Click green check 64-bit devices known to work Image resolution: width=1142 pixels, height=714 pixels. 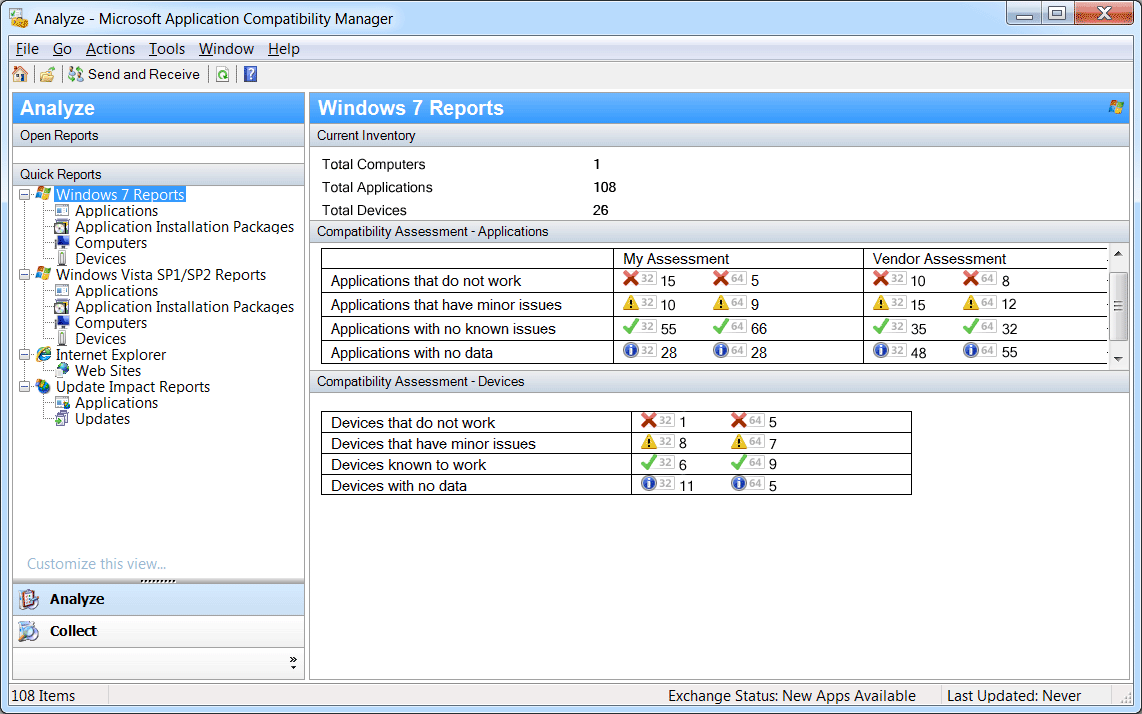click(739, 462)
